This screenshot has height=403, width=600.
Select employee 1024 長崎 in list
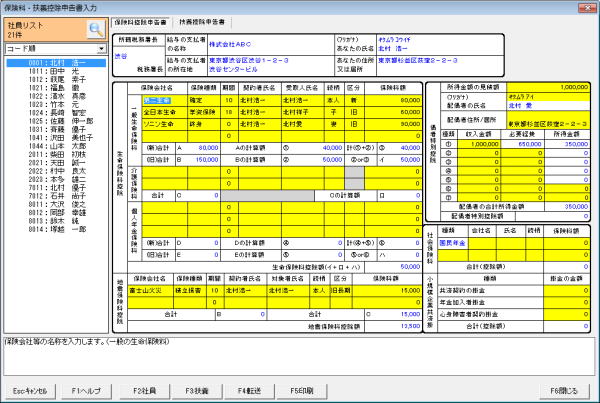click(x=56, y=113)
